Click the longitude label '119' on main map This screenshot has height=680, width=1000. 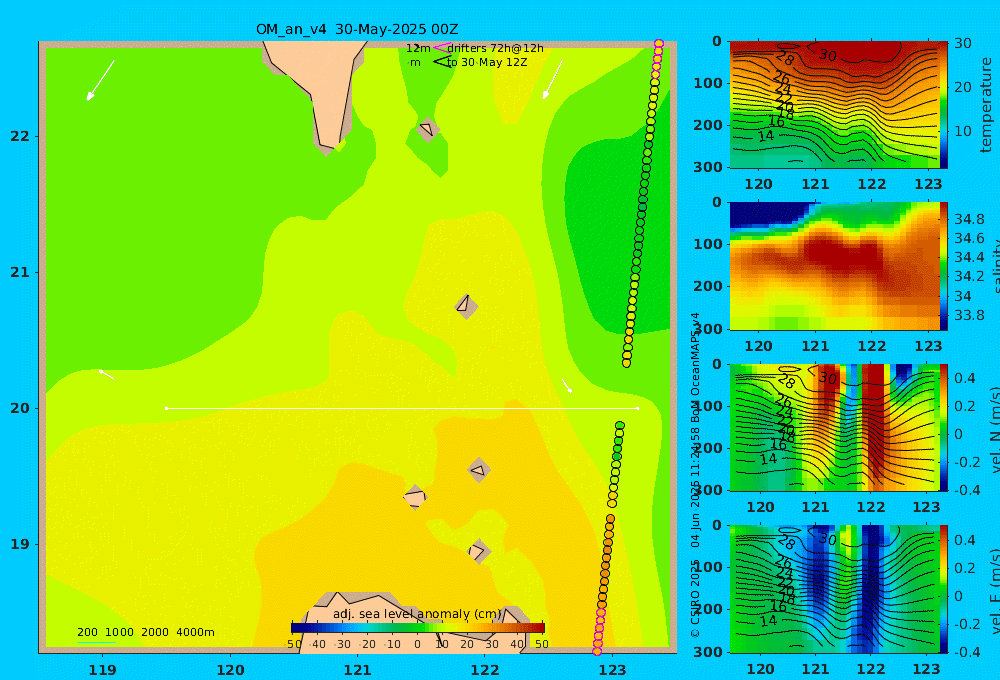pyautogui.click(x=102, y=670)
